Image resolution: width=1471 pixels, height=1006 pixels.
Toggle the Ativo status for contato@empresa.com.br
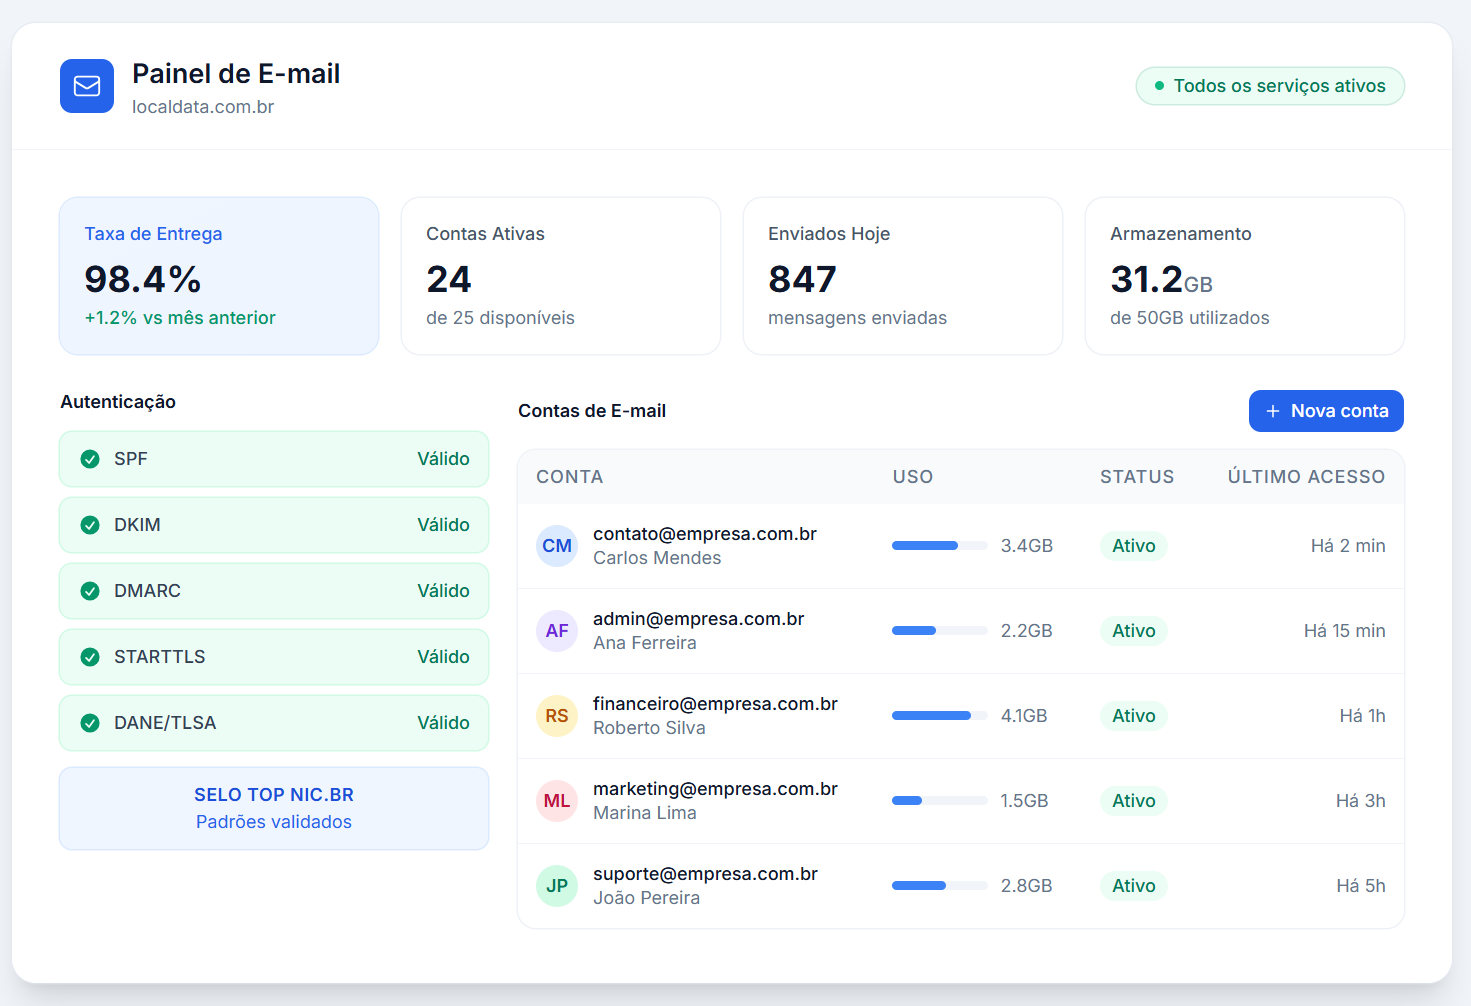click(x=1133, y=546)
